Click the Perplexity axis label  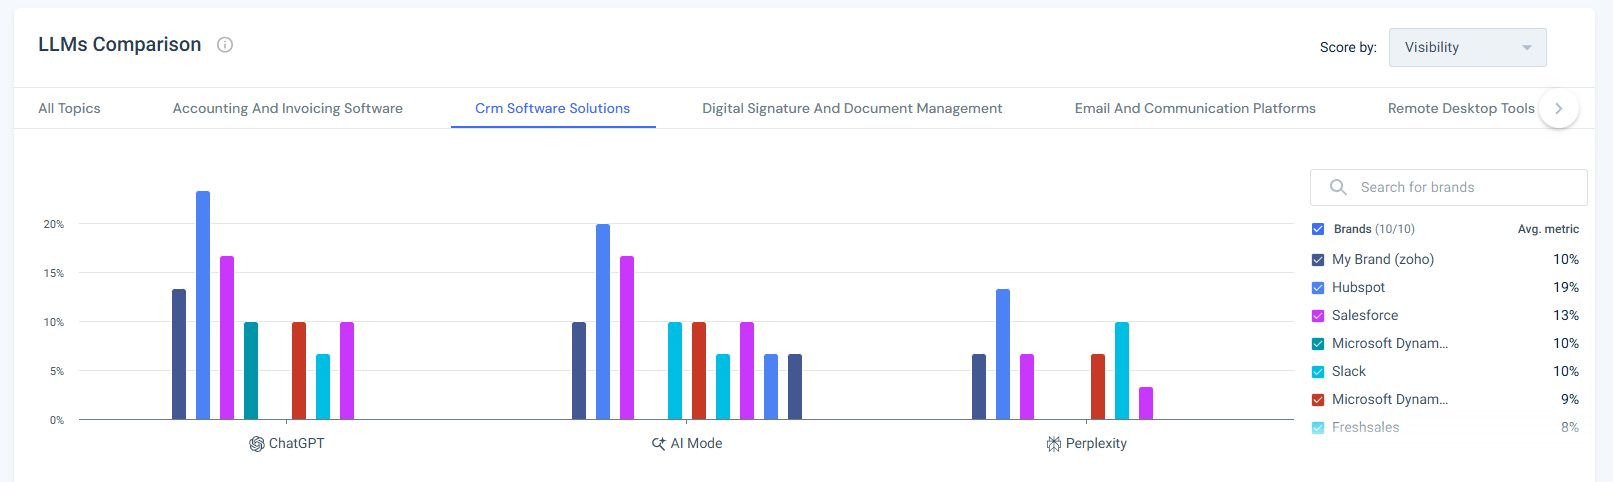1096,443
